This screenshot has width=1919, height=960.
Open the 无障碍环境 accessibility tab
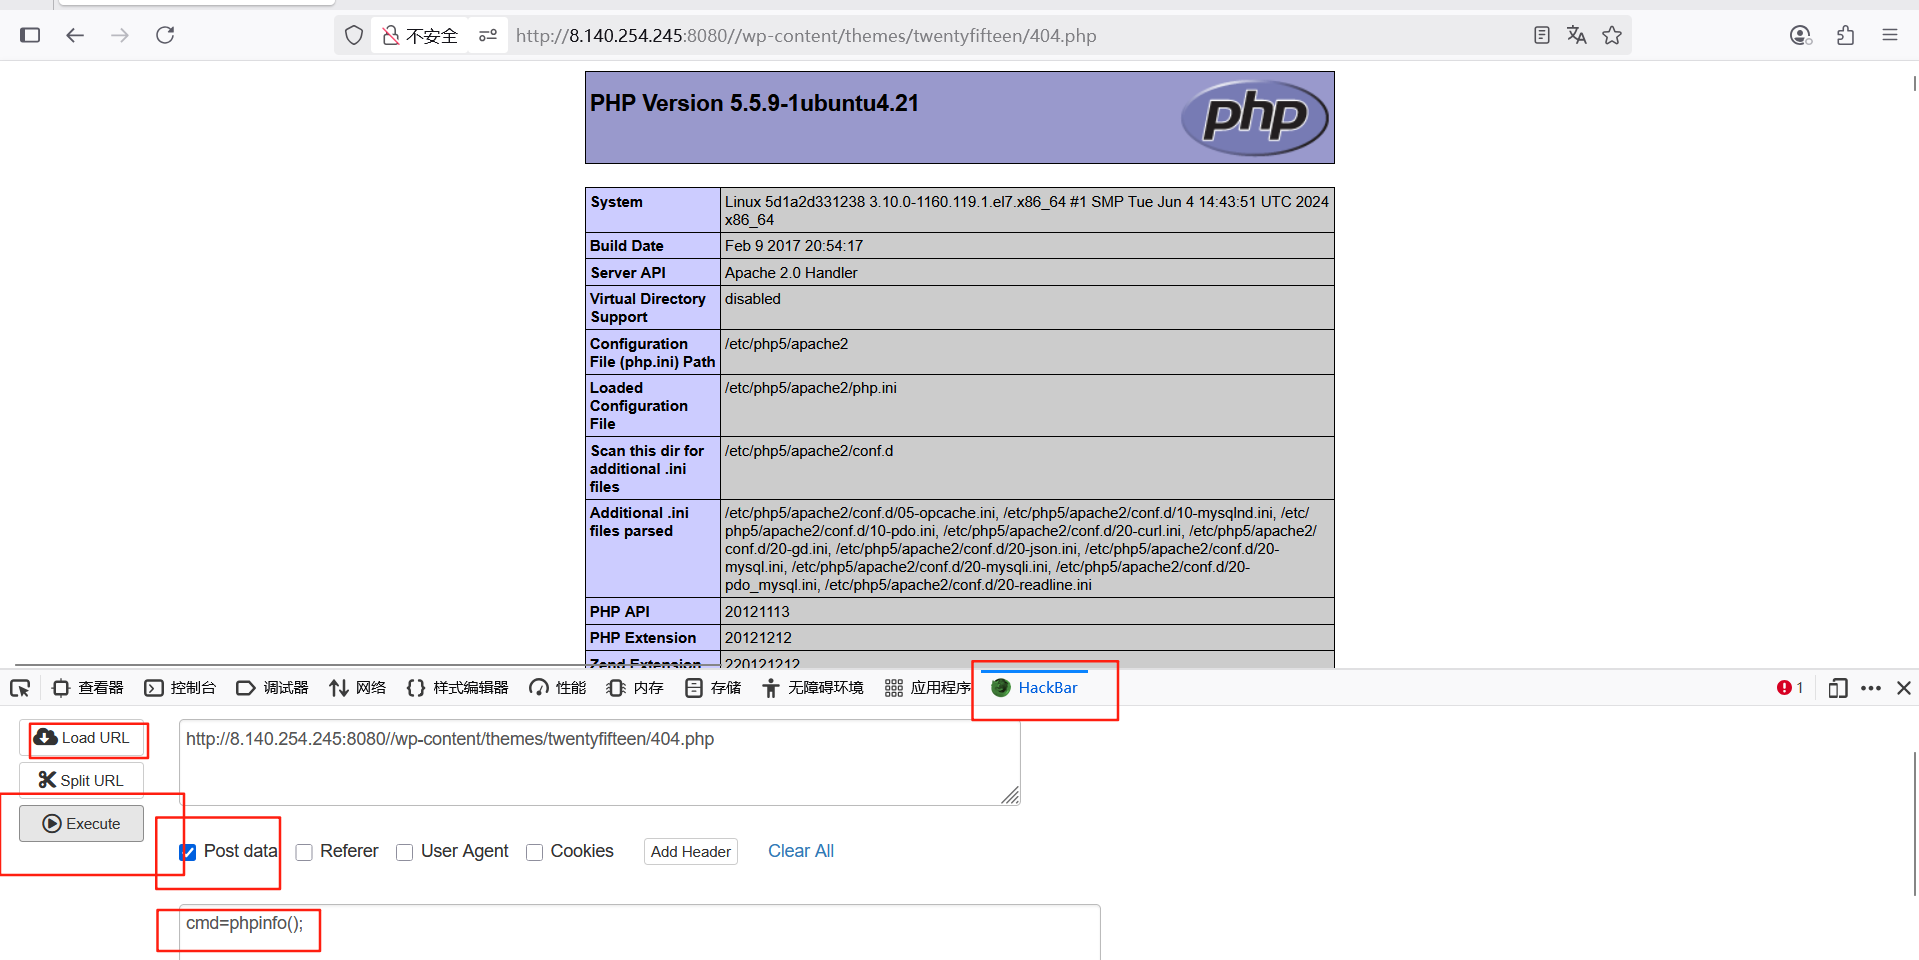point(813,688)
